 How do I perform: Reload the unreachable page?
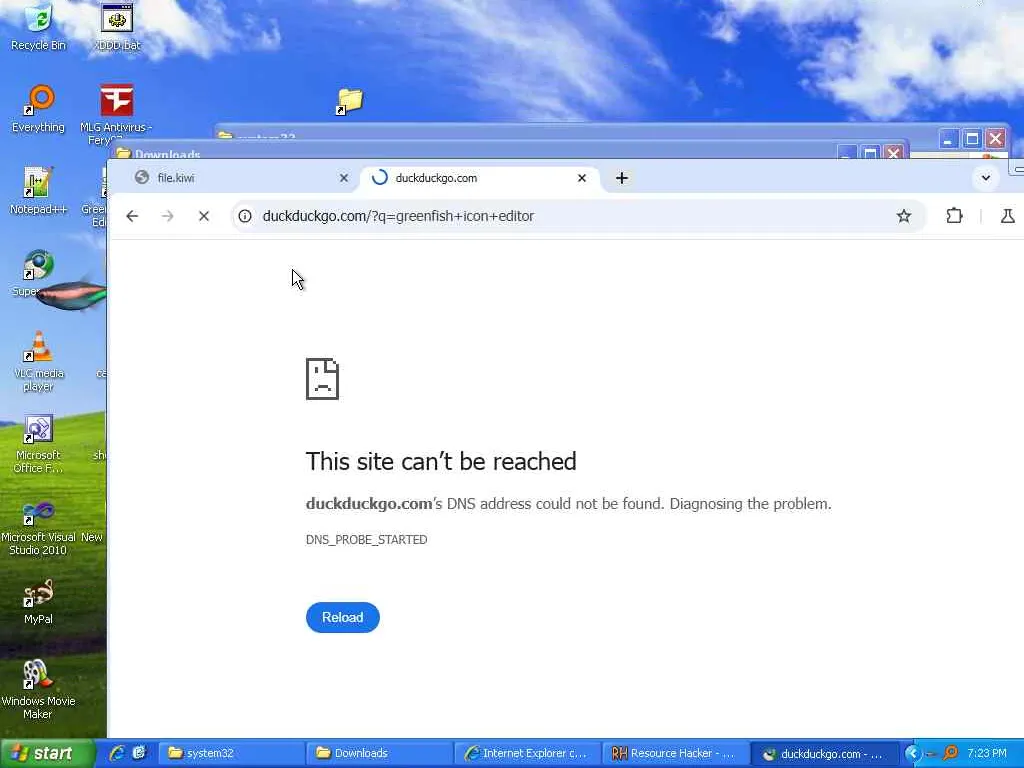click(x=342, y=617)
